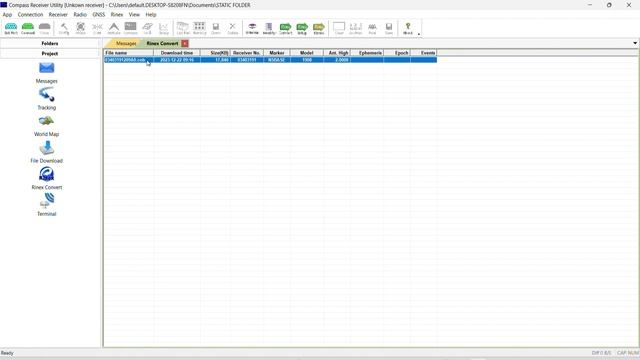This screenshot has height=360, width=640.
Task: Sort by Download time column header
Action: (177, 53)
